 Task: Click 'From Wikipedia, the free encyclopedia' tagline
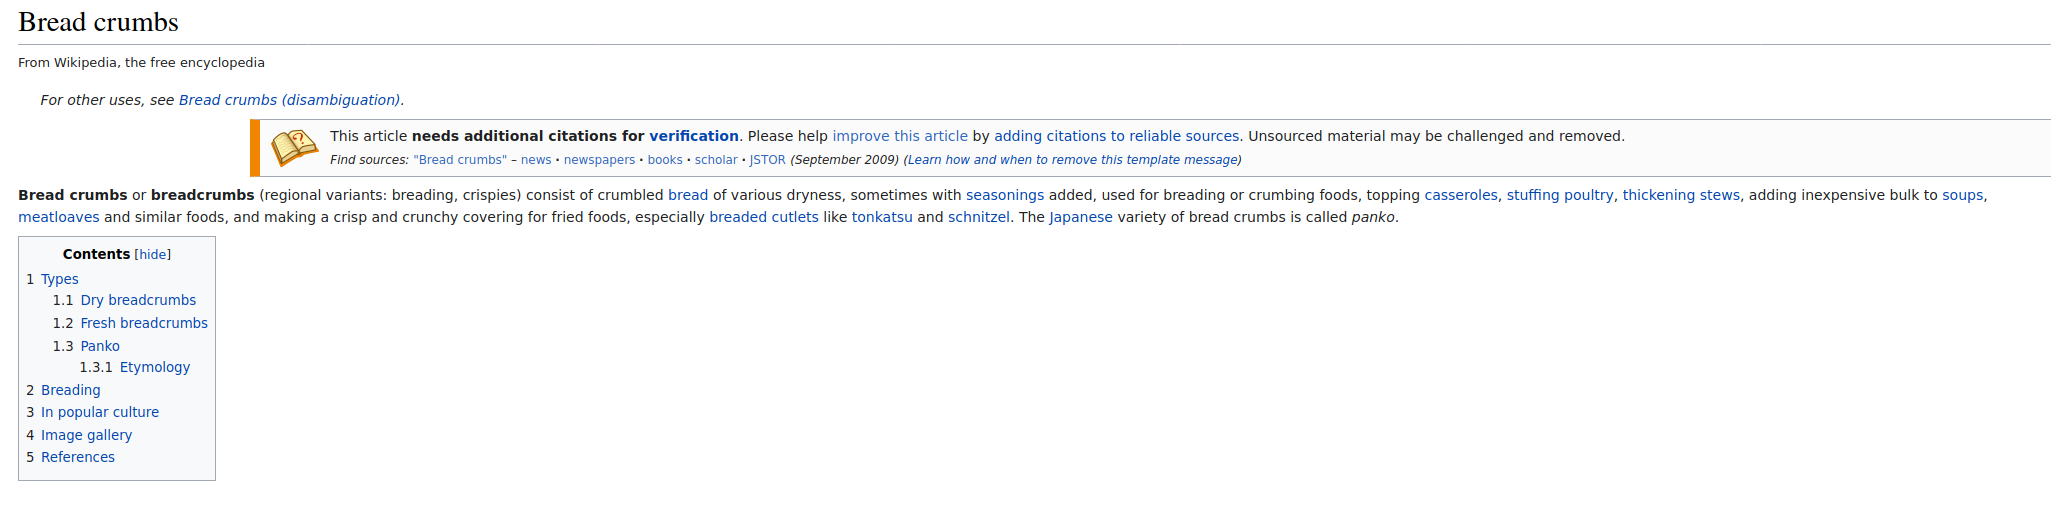pos(141,62)
